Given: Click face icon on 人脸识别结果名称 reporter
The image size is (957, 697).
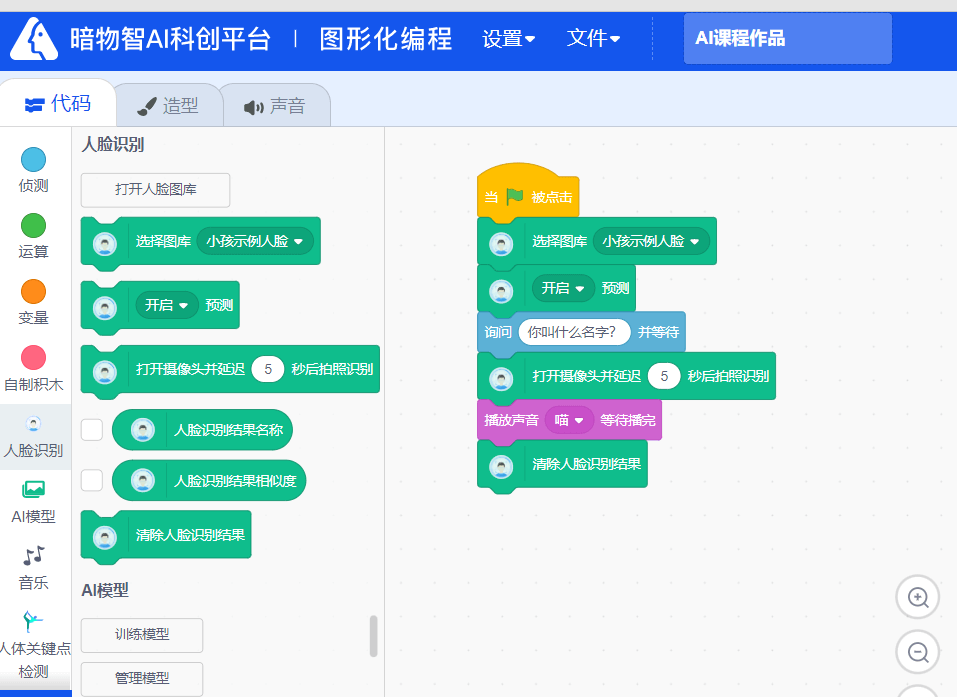Looking at the screenshot, I should pyautogui.click(x=143, y=430).
